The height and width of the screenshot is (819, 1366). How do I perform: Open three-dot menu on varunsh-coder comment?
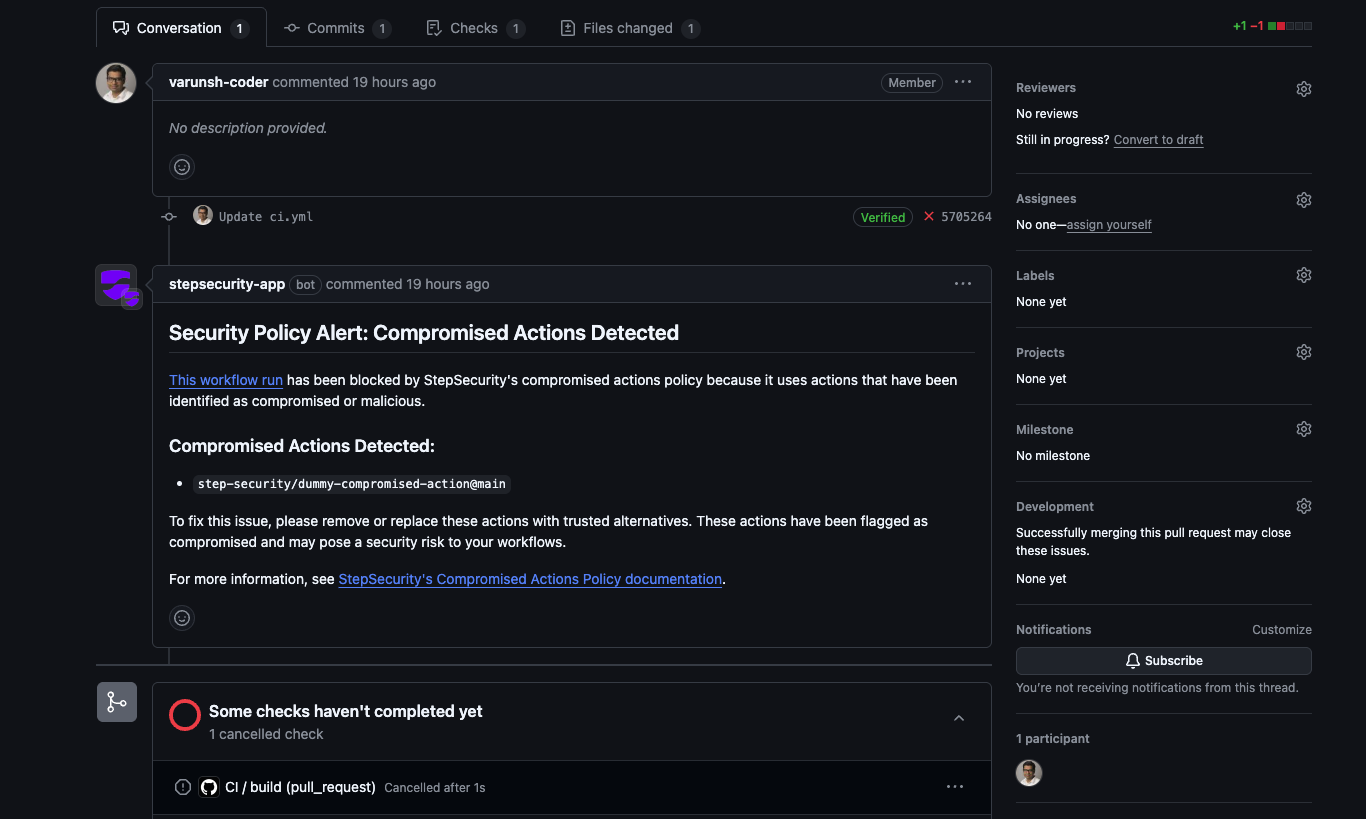(x=963, y=82)
